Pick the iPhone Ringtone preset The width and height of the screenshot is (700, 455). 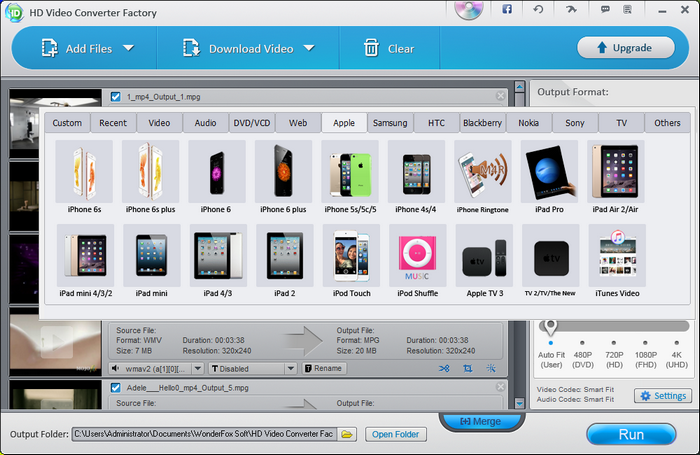click(x=483, y=176)
